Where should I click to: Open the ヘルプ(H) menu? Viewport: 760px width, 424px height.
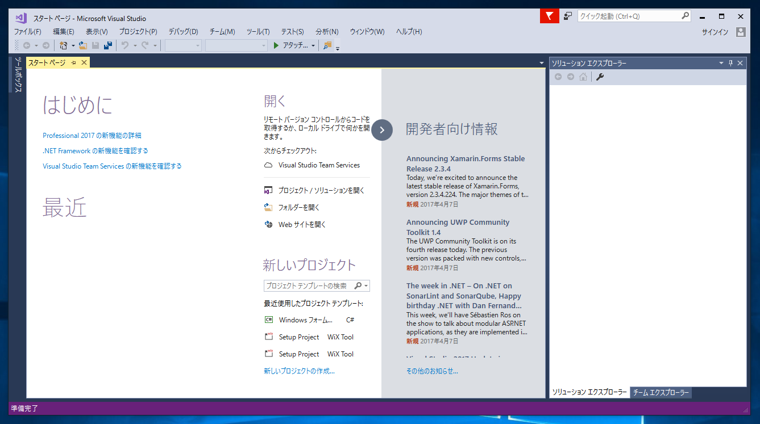(x=409, y=31)
